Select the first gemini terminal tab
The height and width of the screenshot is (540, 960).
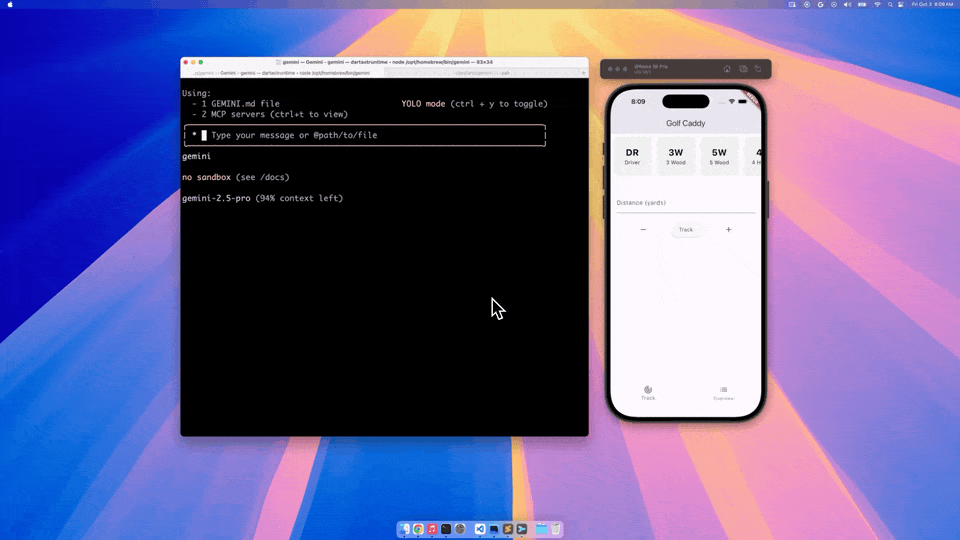[282, 73]
